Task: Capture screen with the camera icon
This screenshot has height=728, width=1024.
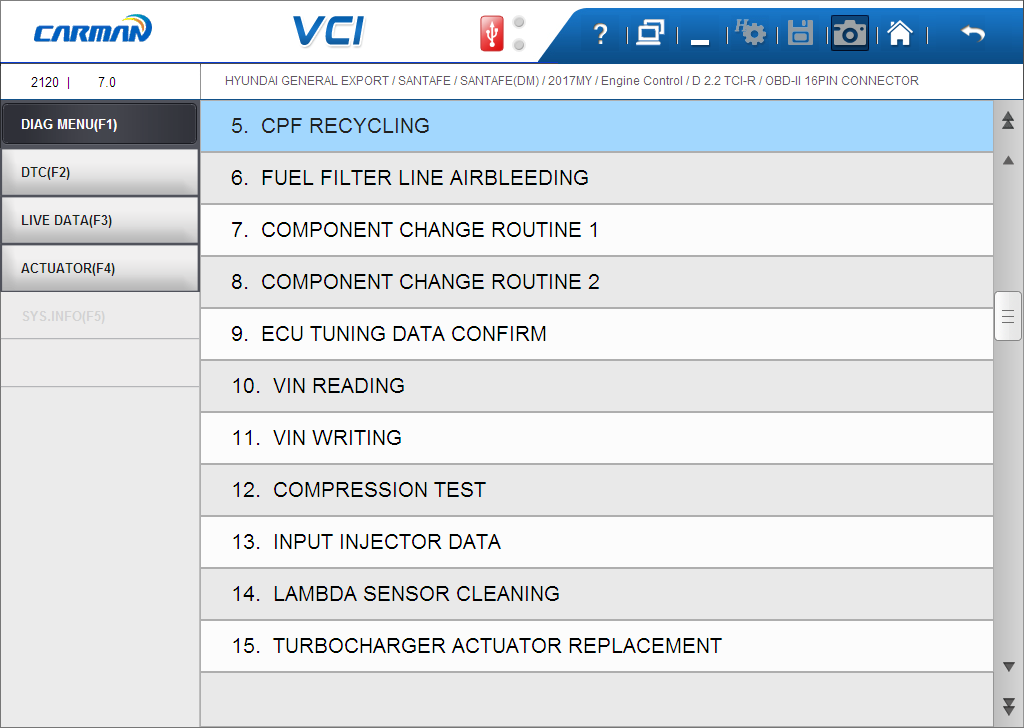Action: 850,33
